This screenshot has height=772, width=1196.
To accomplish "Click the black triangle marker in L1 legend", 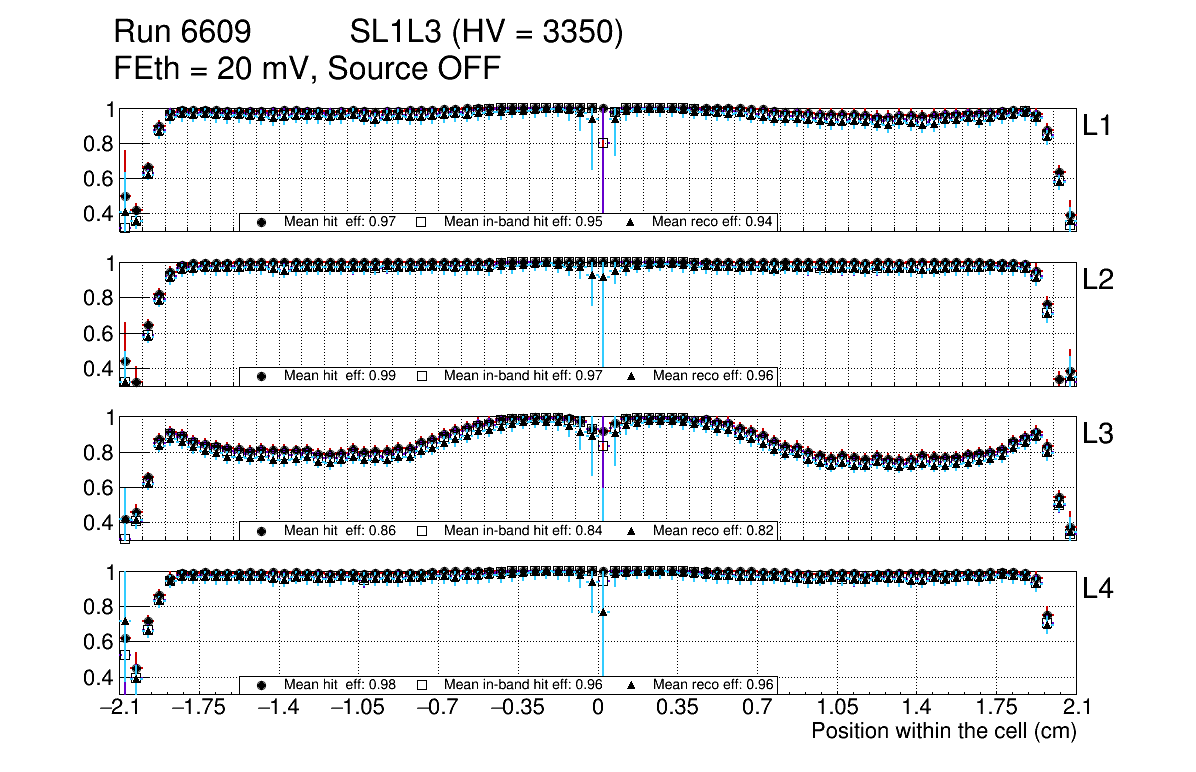I will [632, 222].
